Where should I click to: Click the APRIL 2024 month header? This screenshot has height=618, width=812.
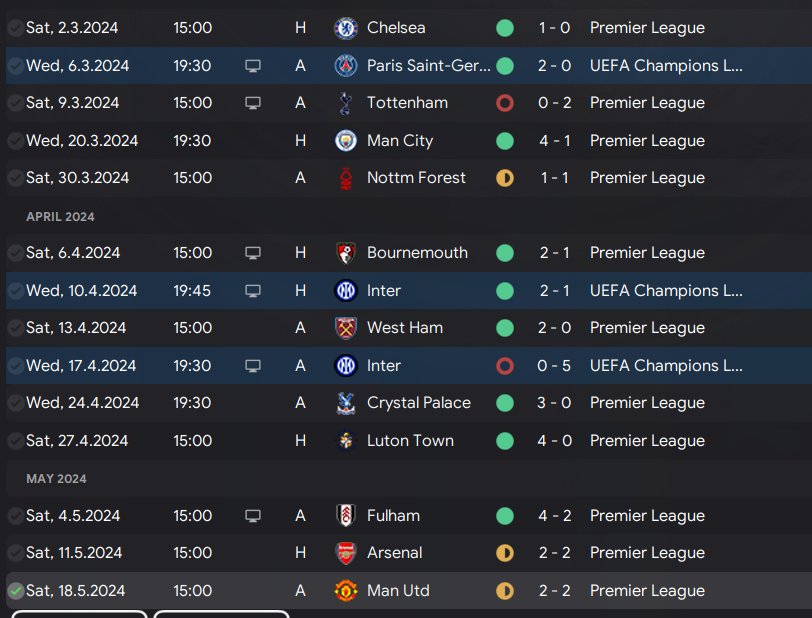[60, 216]
